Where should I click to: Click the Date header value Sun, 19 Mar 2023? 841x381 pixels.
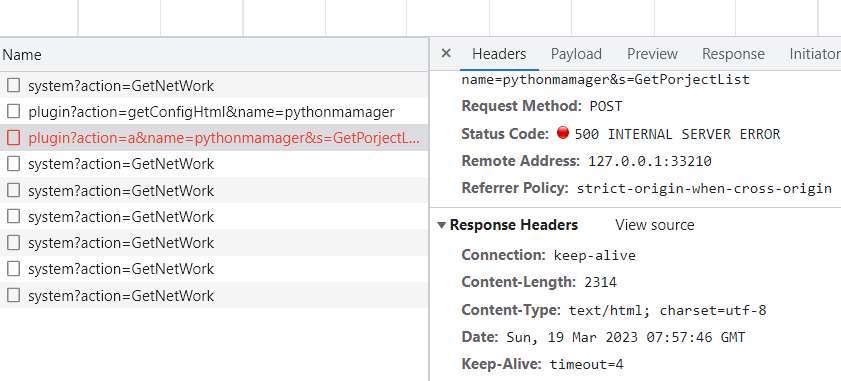(625, 338)
